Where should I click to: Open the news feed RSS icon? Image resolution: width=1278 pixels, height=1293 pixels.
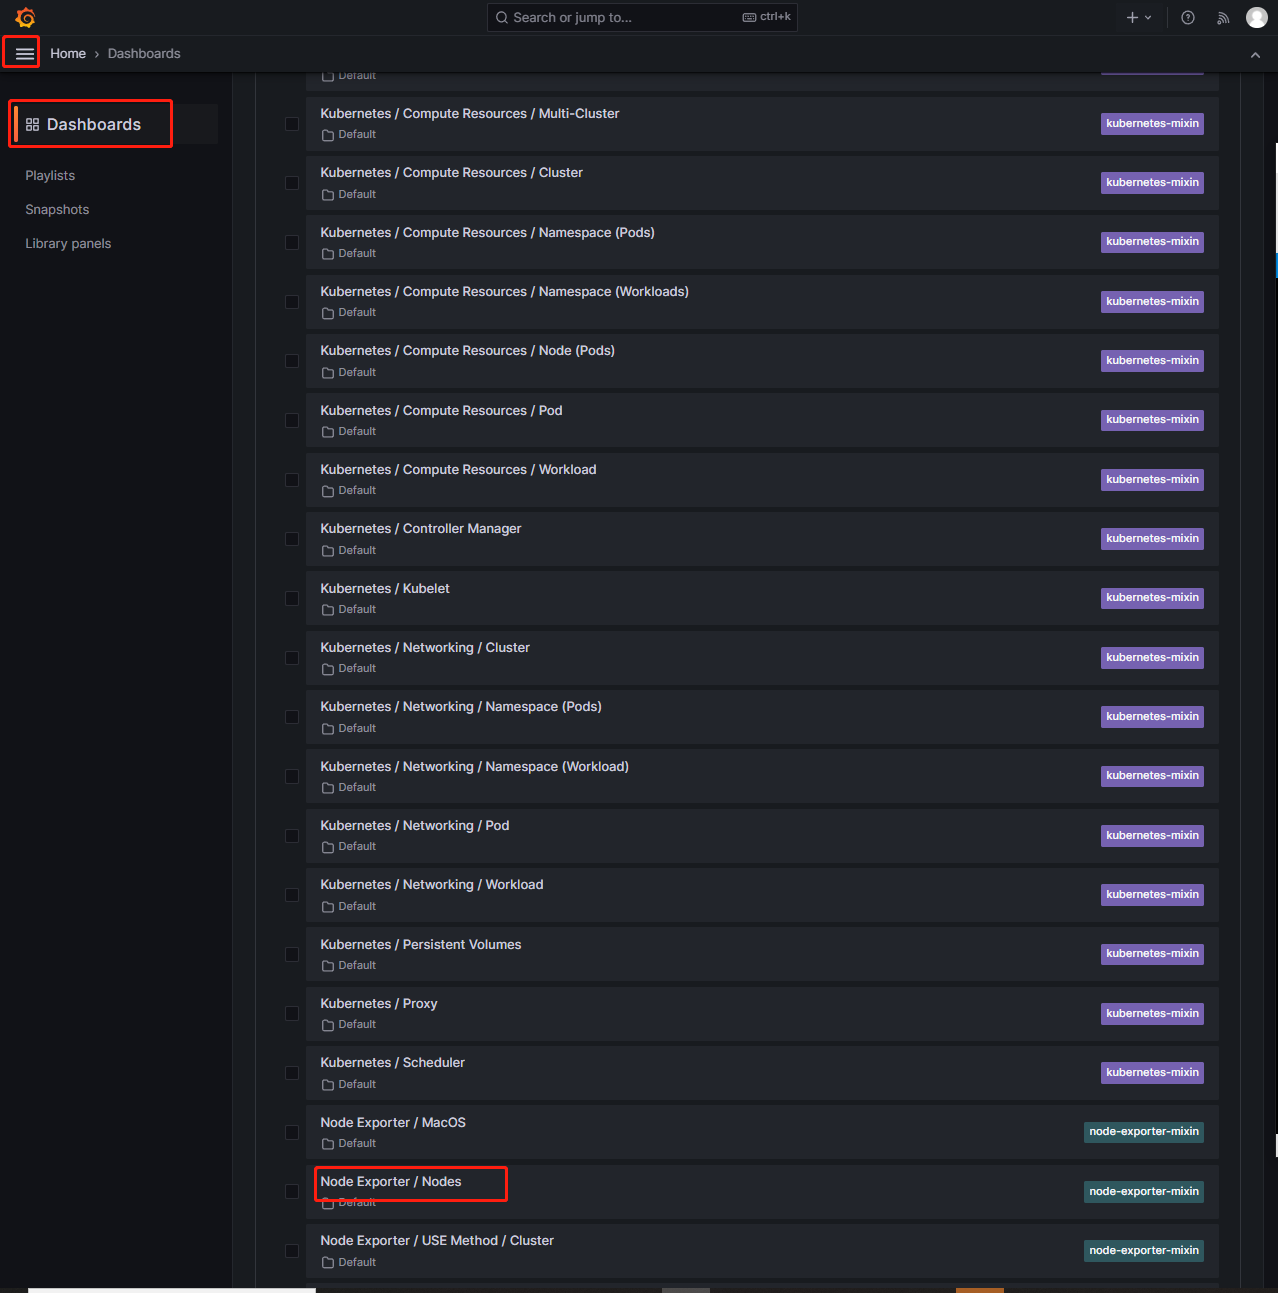pos(1223,17)
